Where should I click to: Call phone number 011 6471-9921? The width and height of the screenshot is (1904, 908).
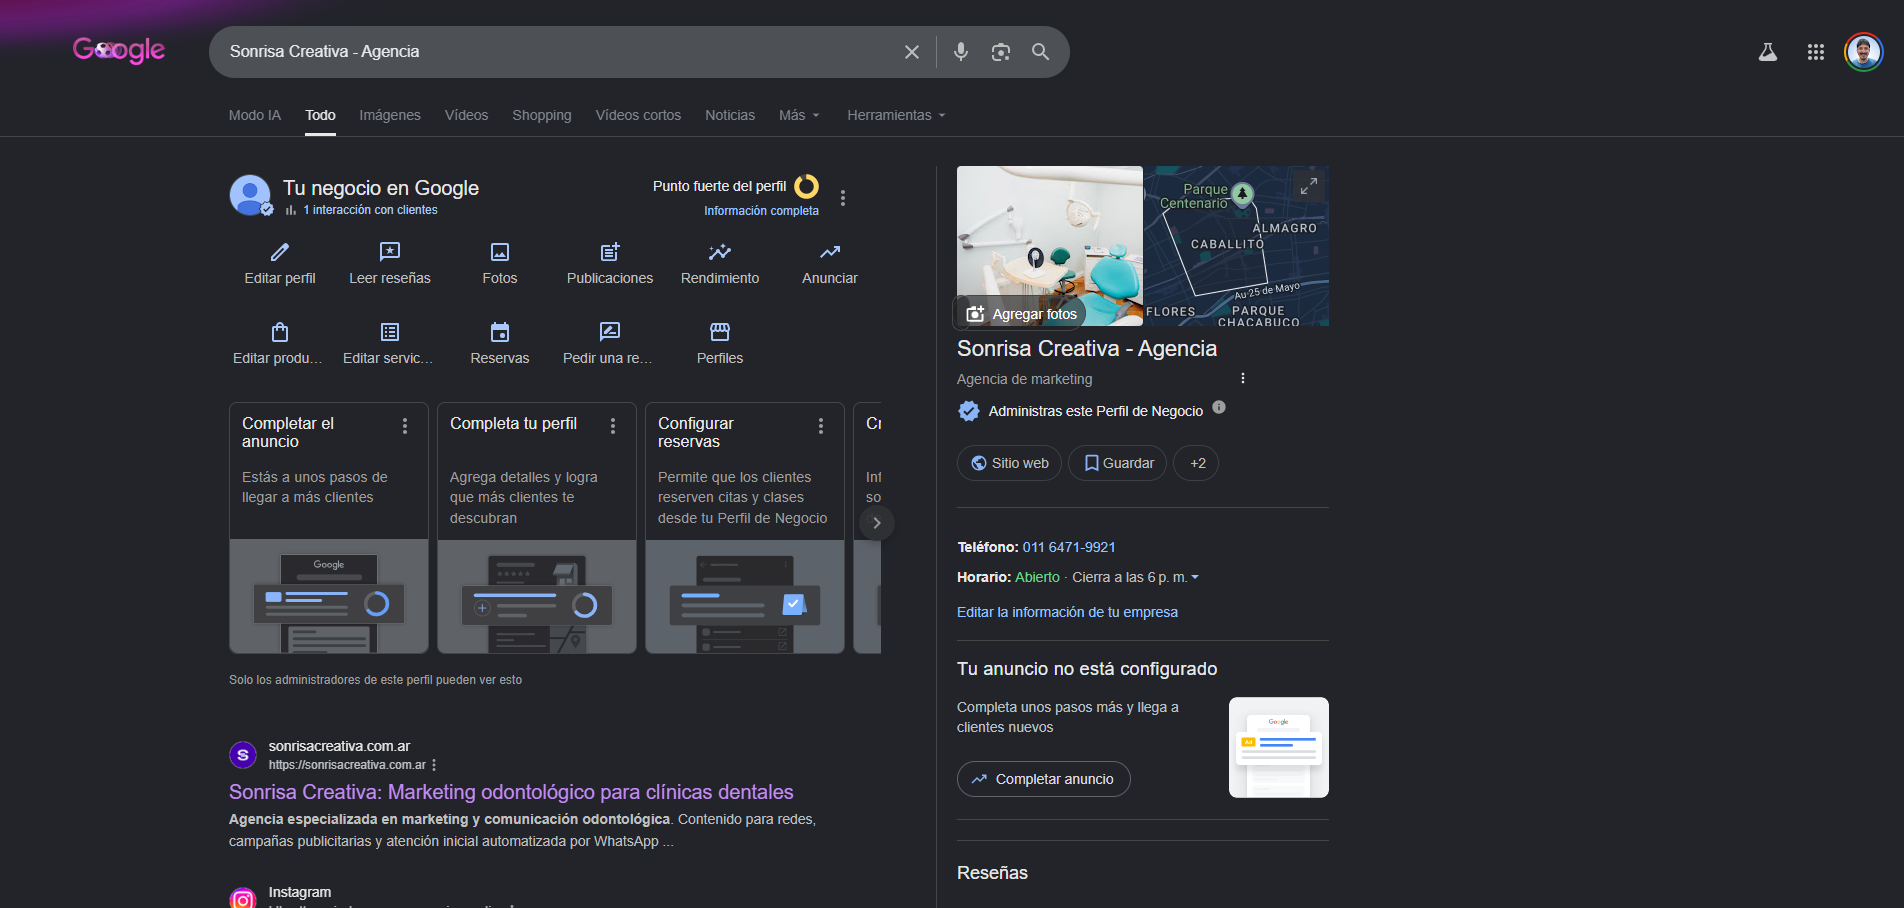pos(1068,547)
